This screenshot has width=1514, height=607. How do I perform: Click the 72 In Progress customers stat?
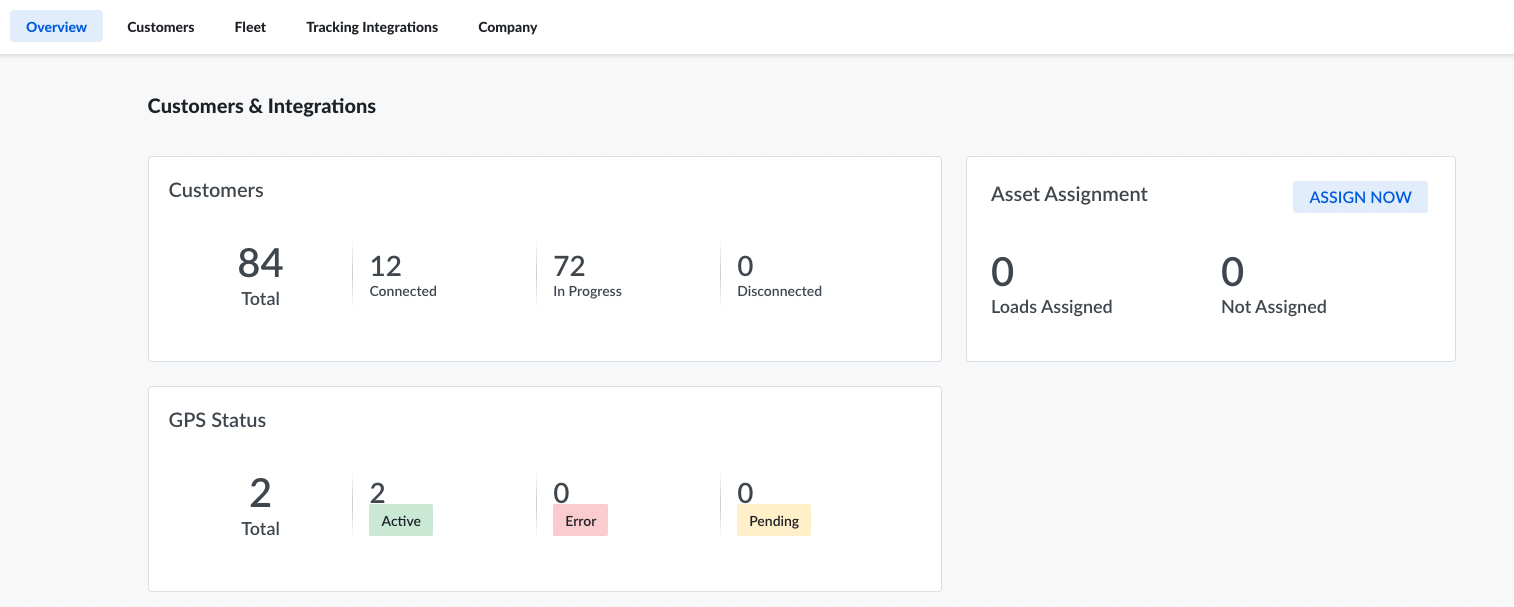pos(570,266)
